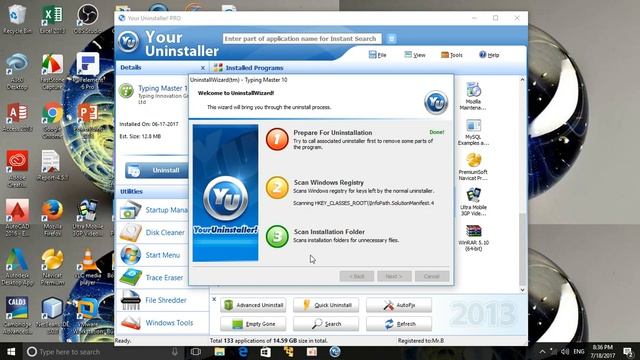Click the Next button in UninstallWizard

tap(394, 276)
